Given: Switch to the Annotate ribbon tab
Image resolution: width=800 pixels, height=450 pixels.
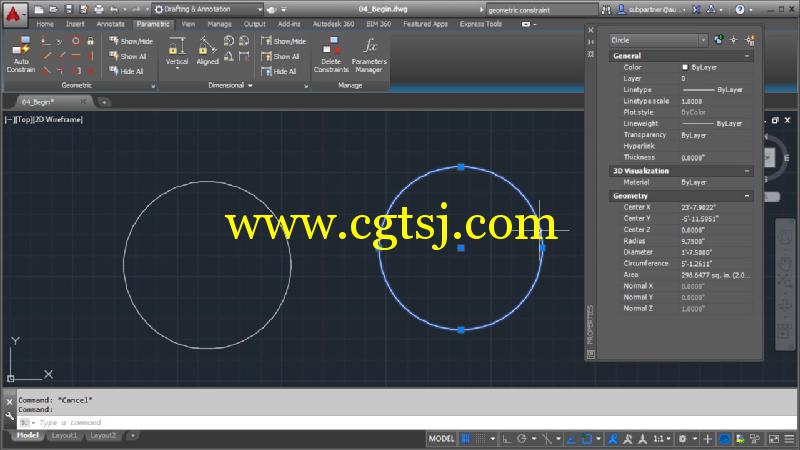Looking at the screenshot, I should (x=110, y=24).
